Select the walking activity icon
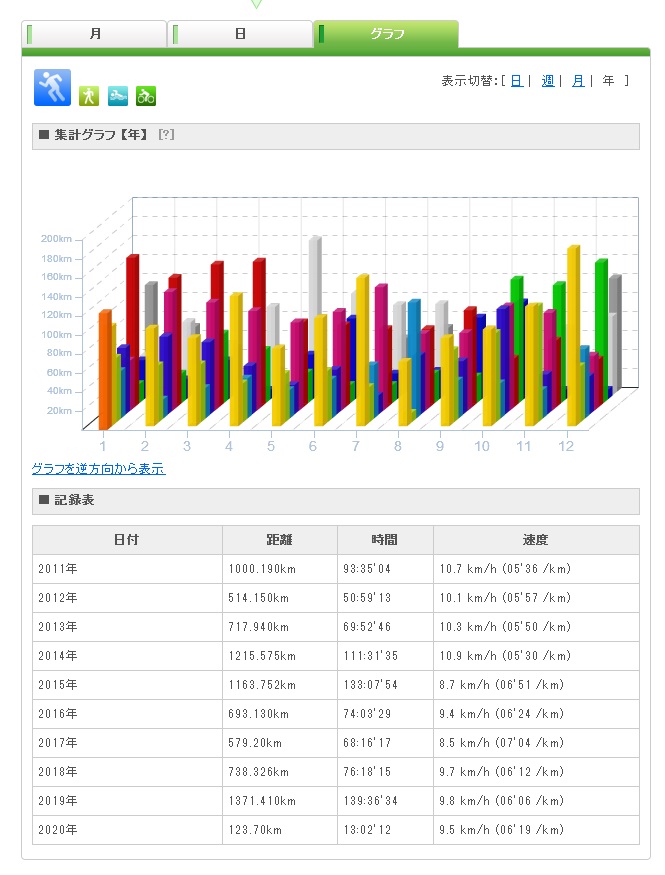This screenshot has width=665, height=875. coord(89,96)
